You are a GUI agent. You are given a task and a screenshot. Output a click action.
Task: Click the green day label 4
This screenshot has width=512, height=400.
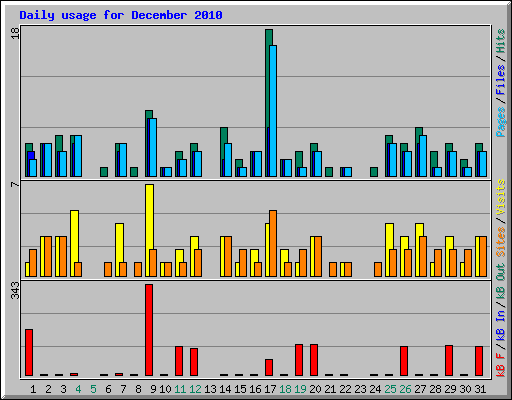tap(78, 389)
